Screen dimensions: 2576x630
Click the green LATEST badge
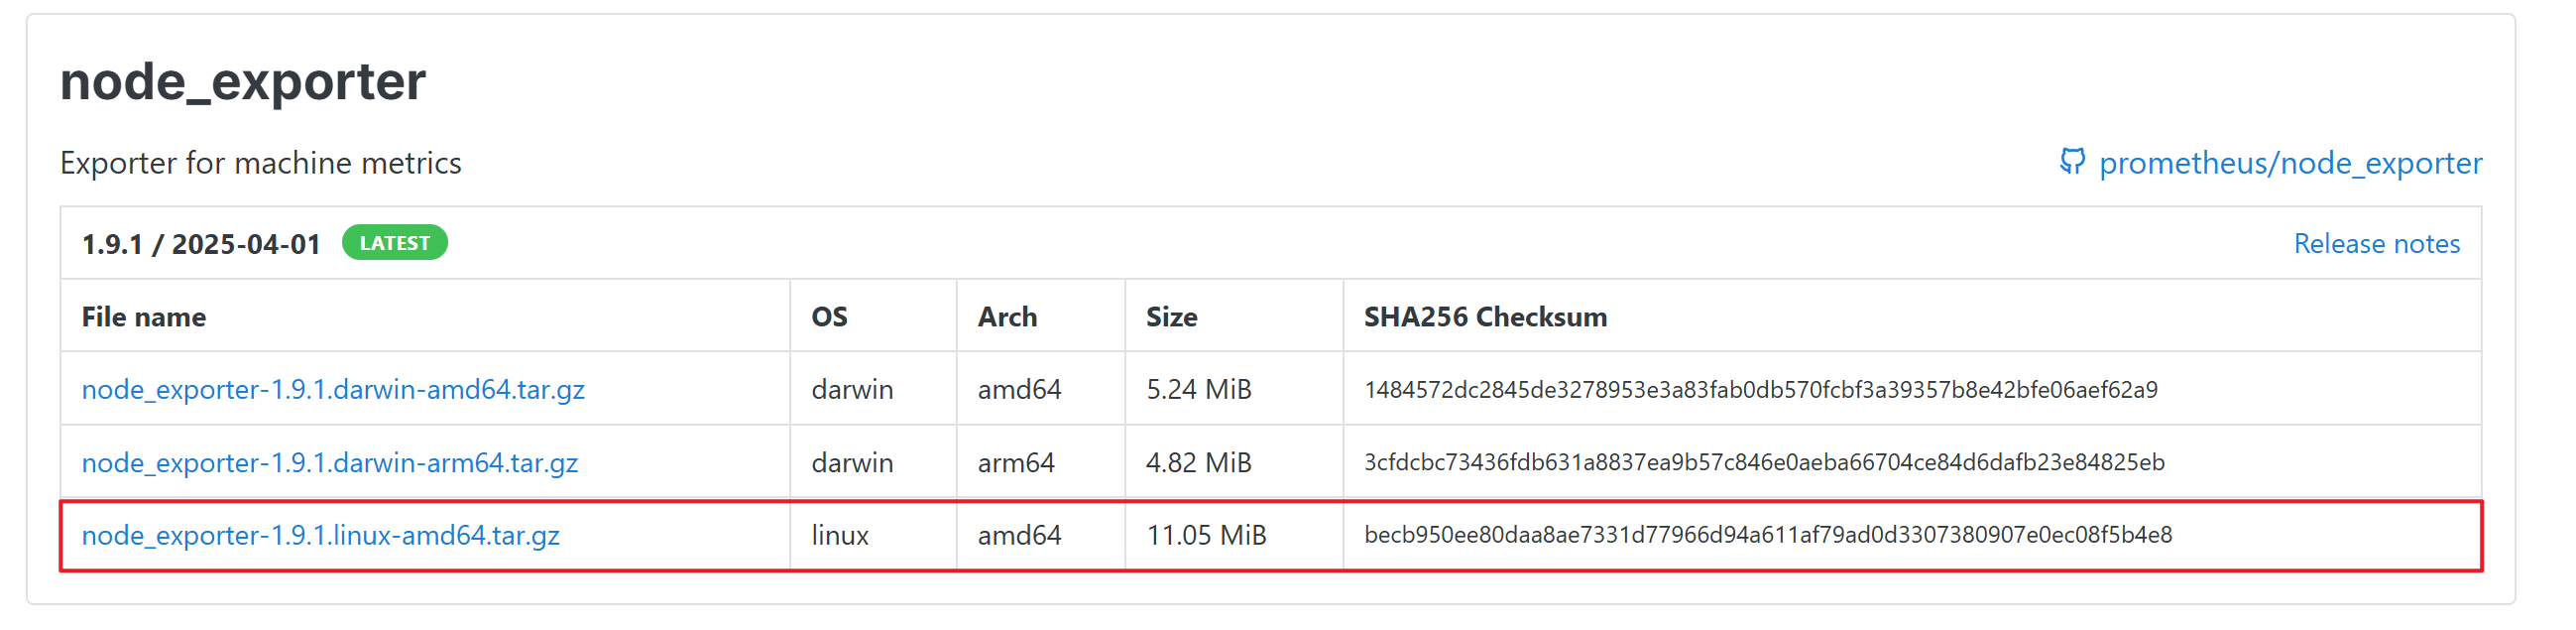(x=395, y=242)
